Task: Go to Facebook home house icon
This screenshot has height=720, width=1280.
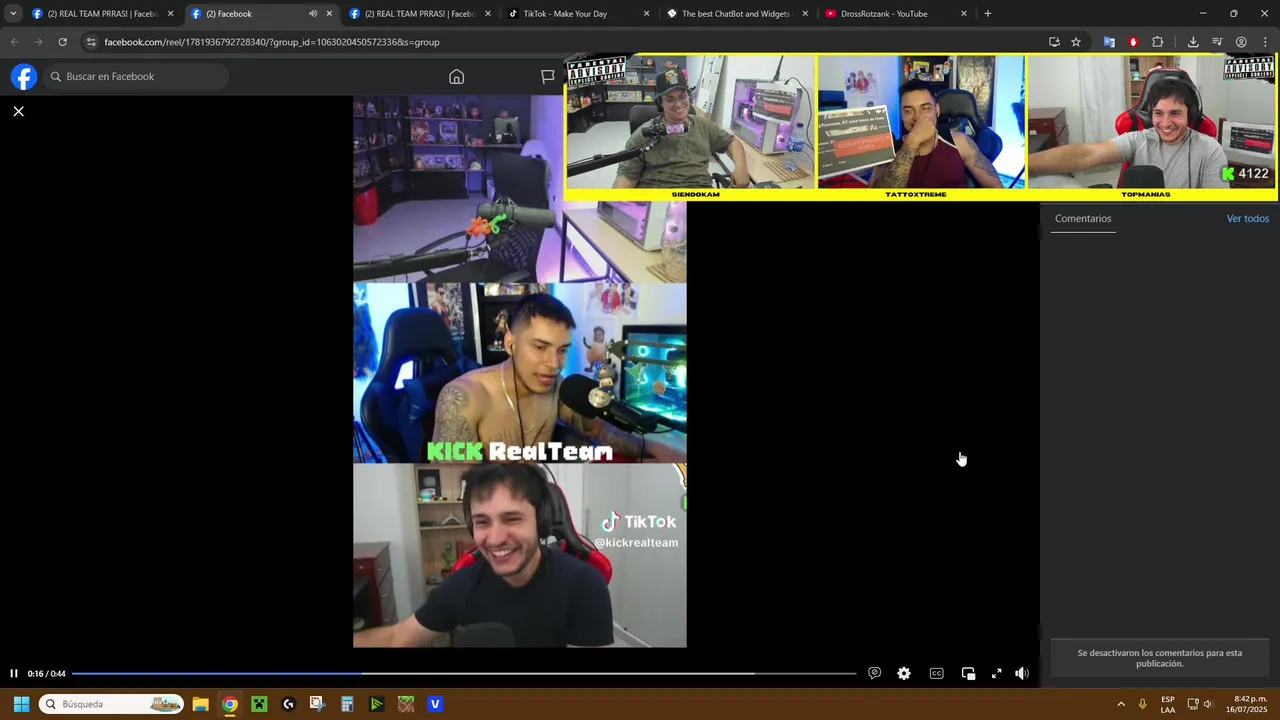Action: pos(456,77)
